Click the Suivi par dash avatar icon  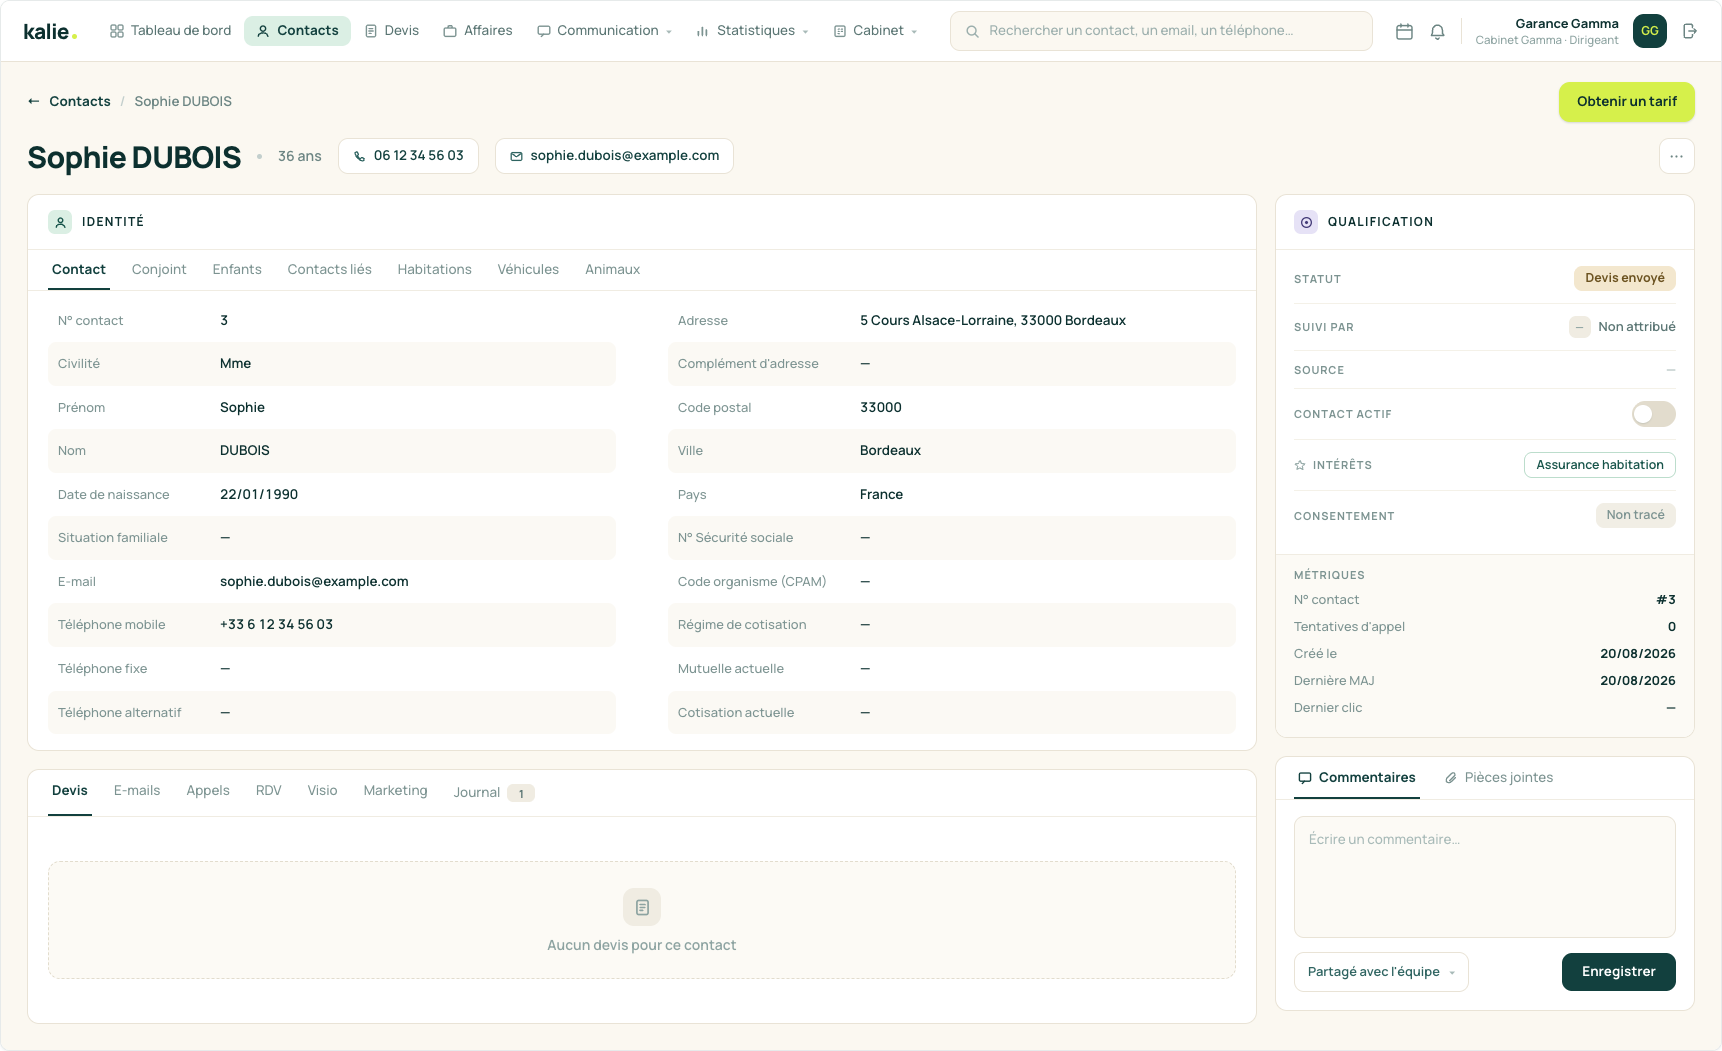[1580, 327]
